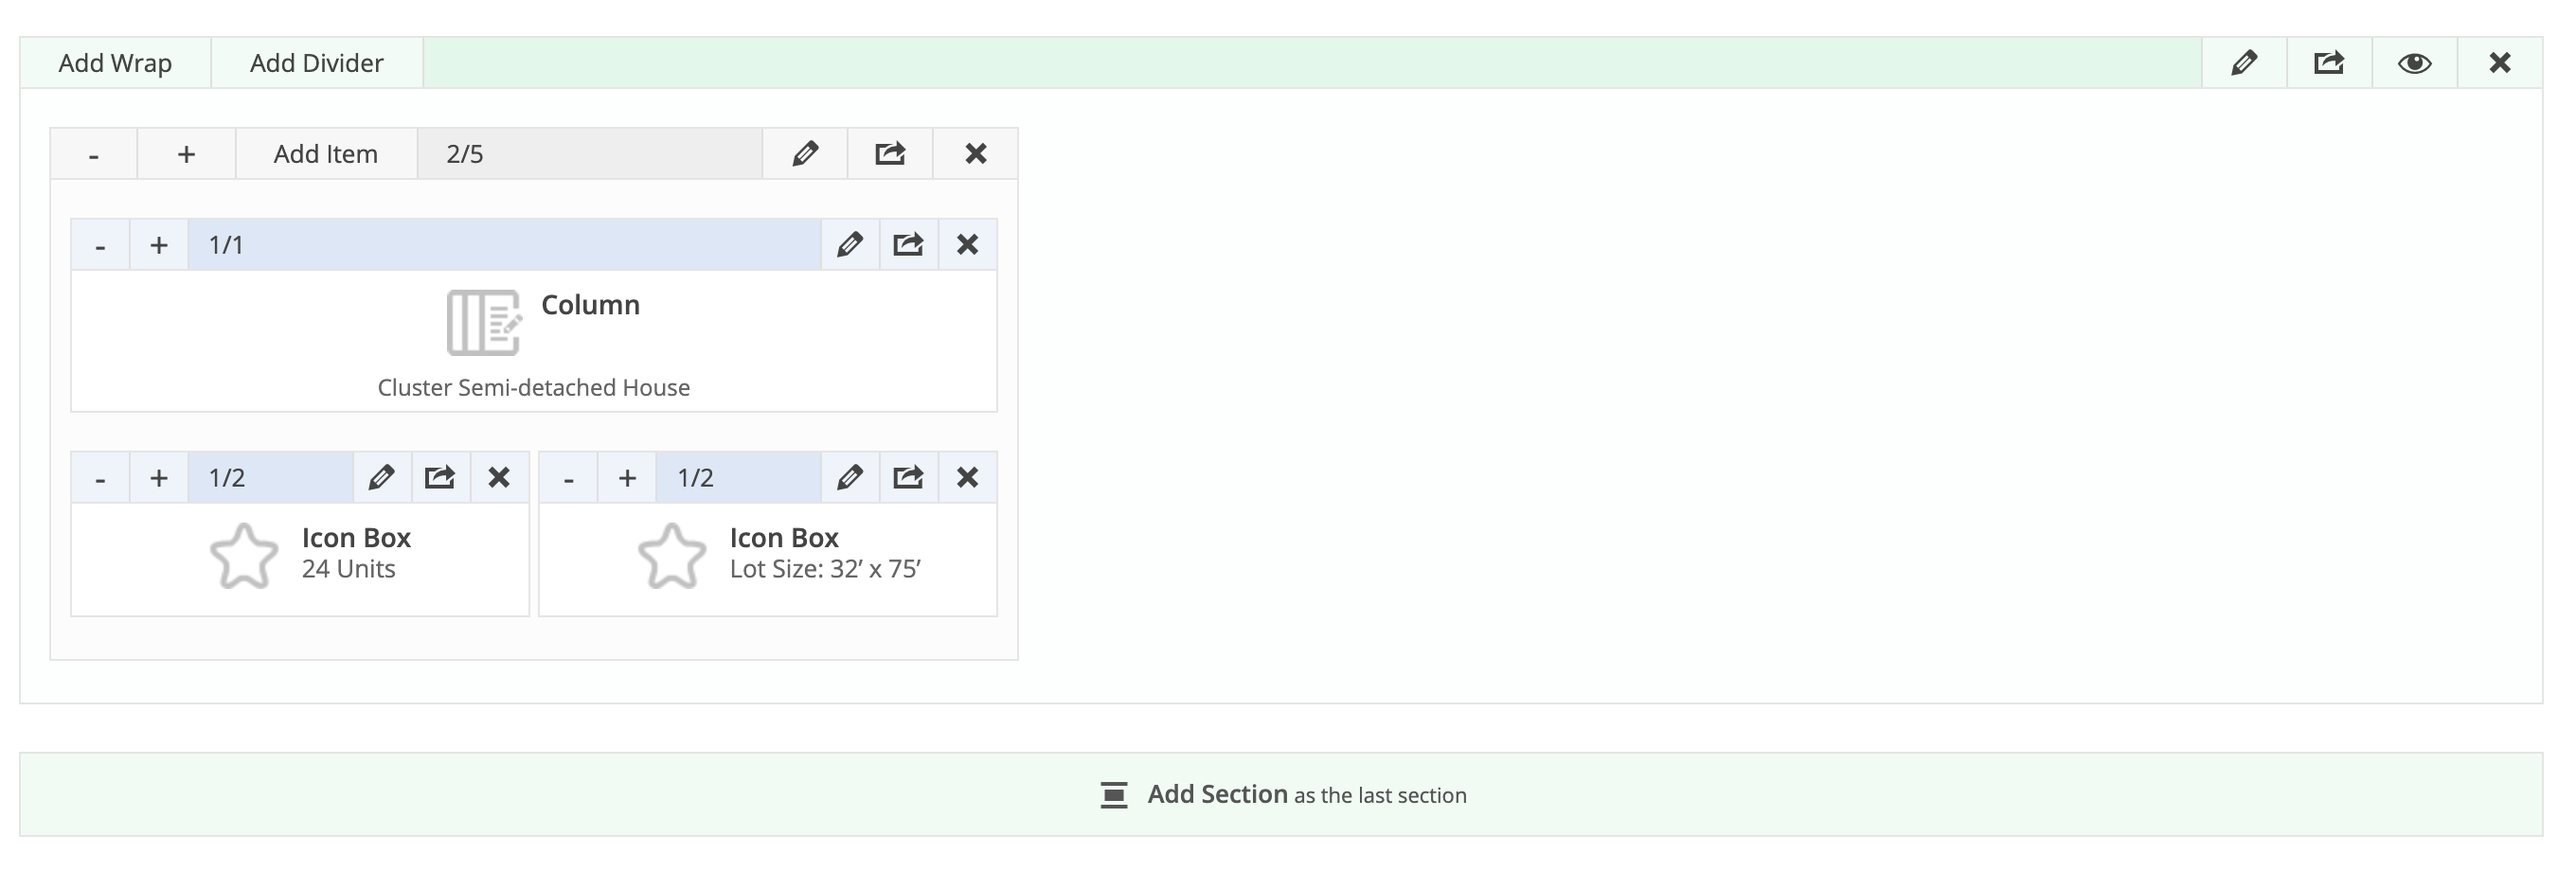Clone the 1/1 Column item

pos(908,245)
